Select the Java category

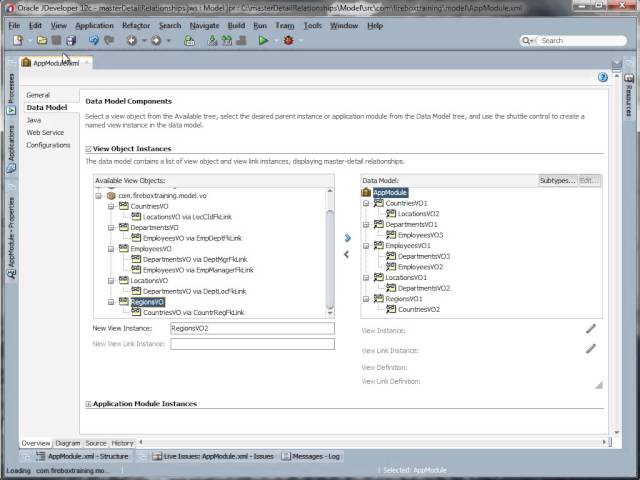coord(34,120)
